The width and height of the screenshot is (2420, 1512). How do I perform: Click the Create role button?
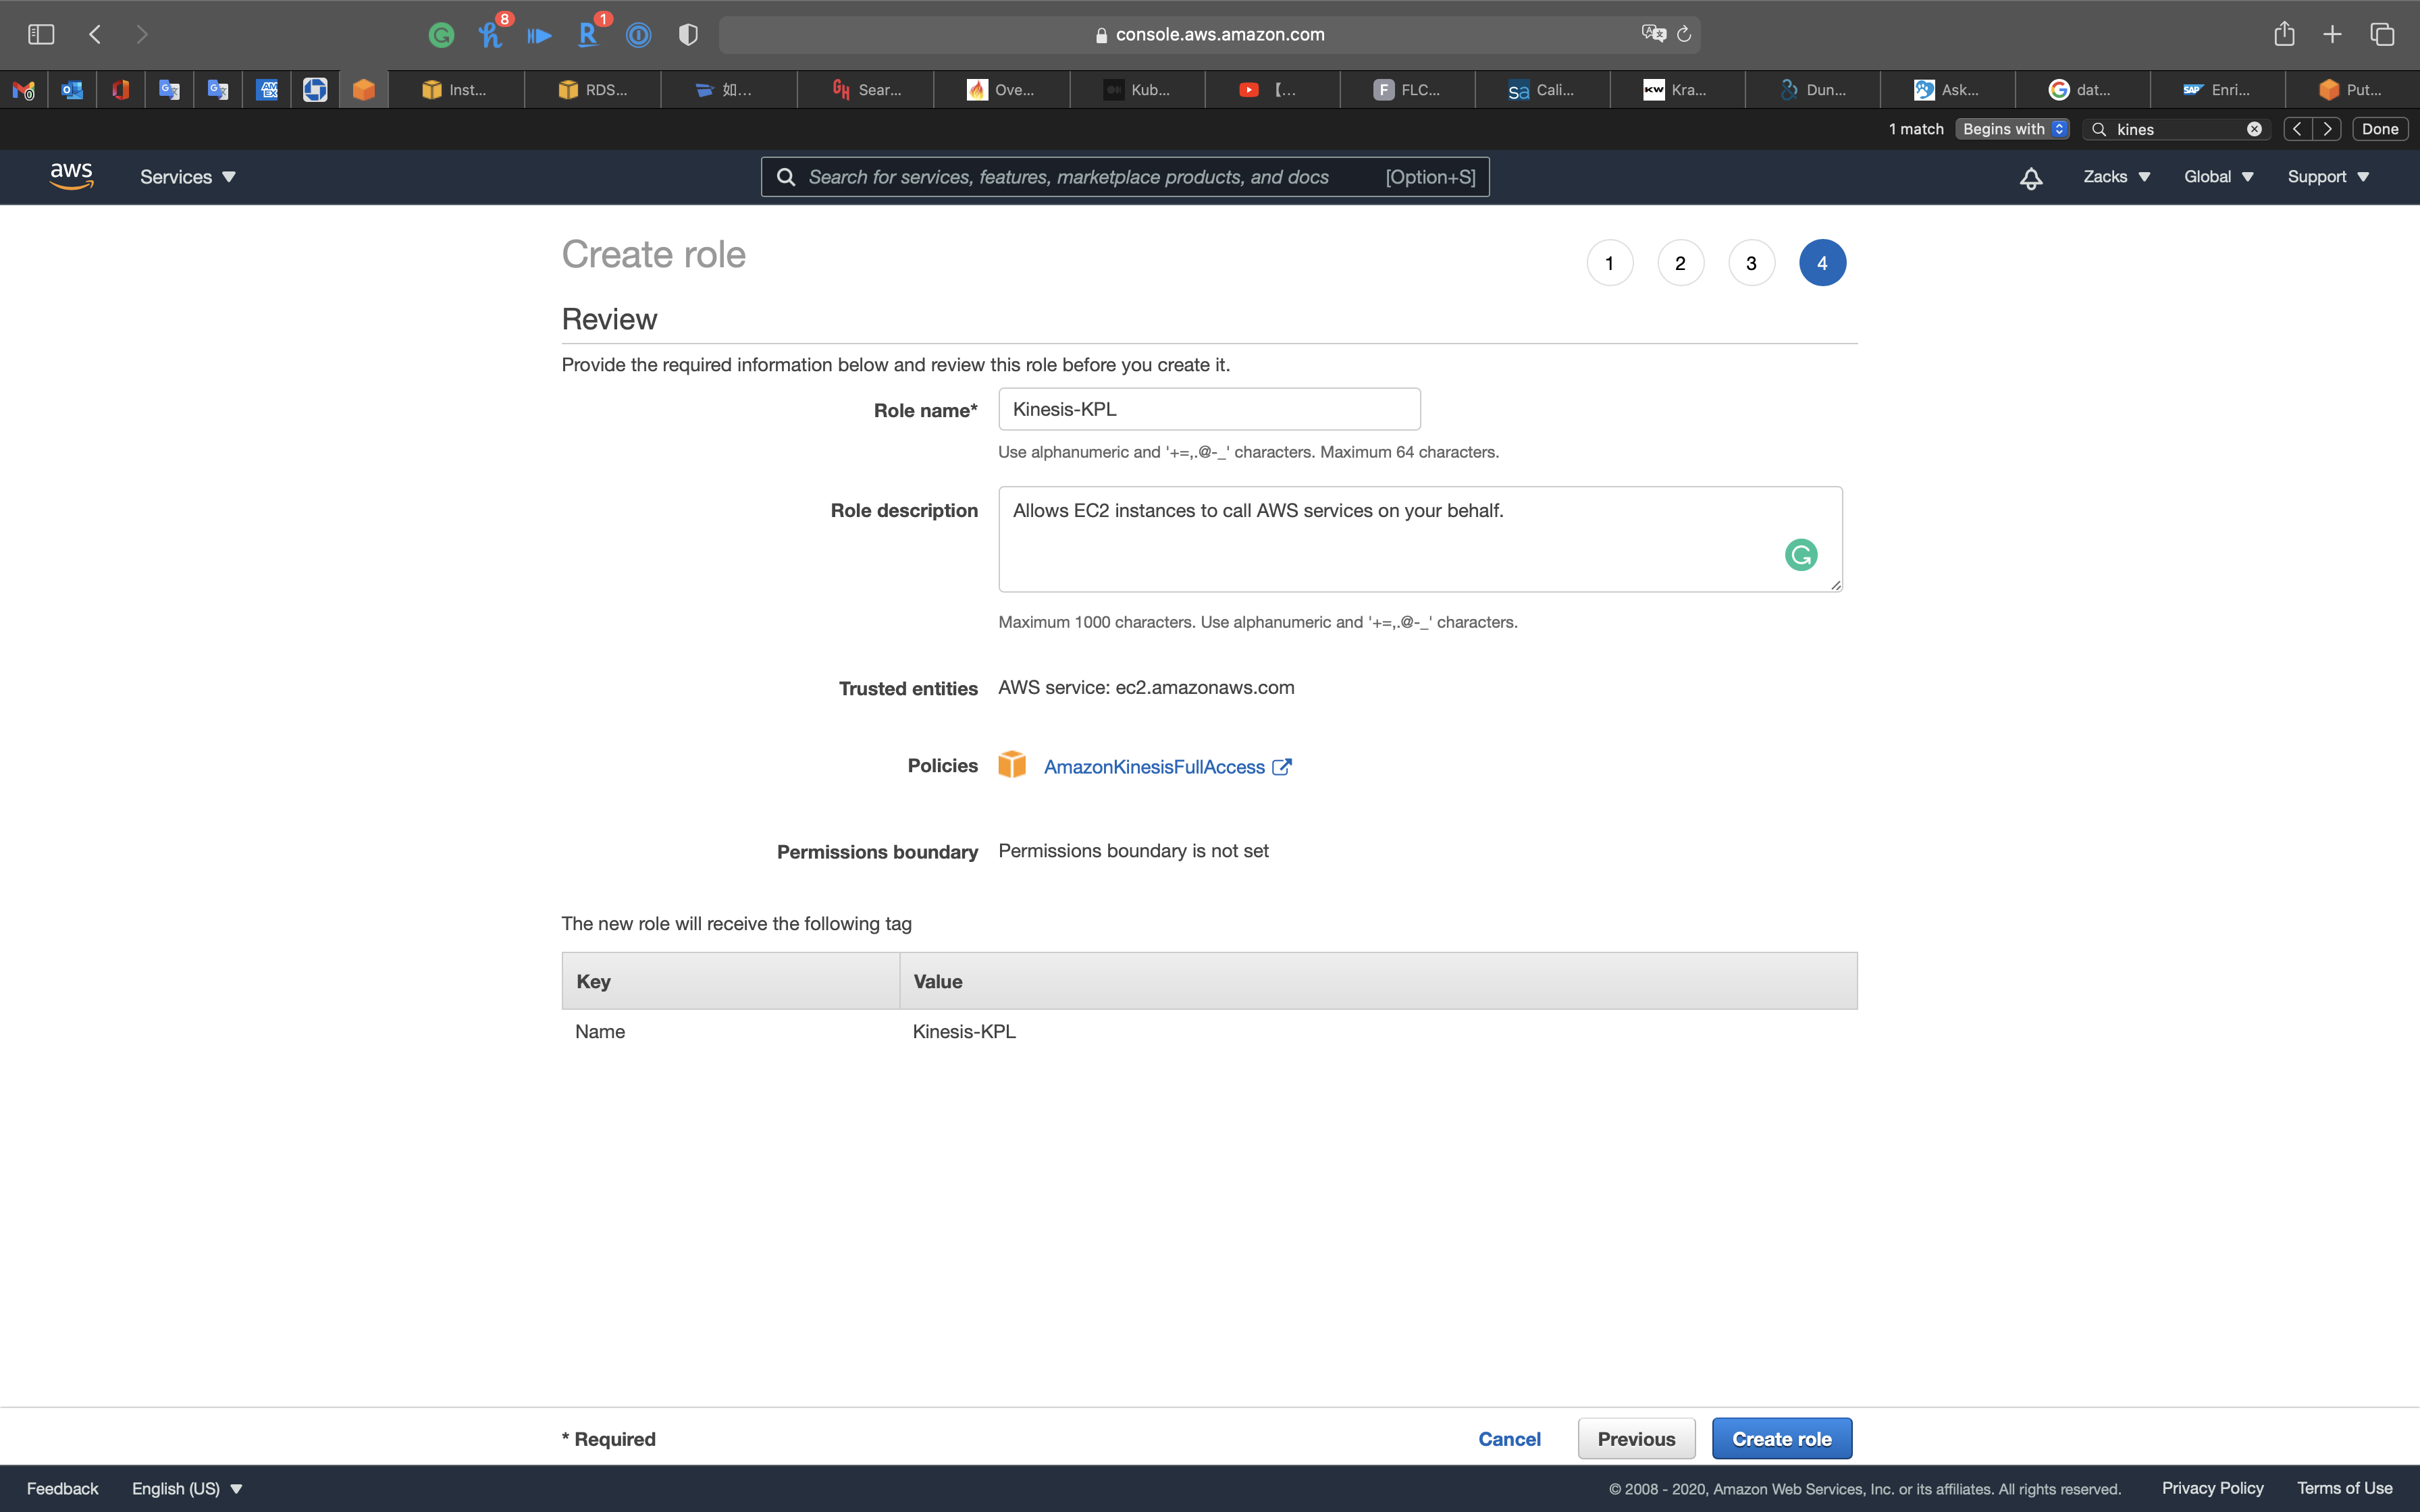click(1781, 1438)
